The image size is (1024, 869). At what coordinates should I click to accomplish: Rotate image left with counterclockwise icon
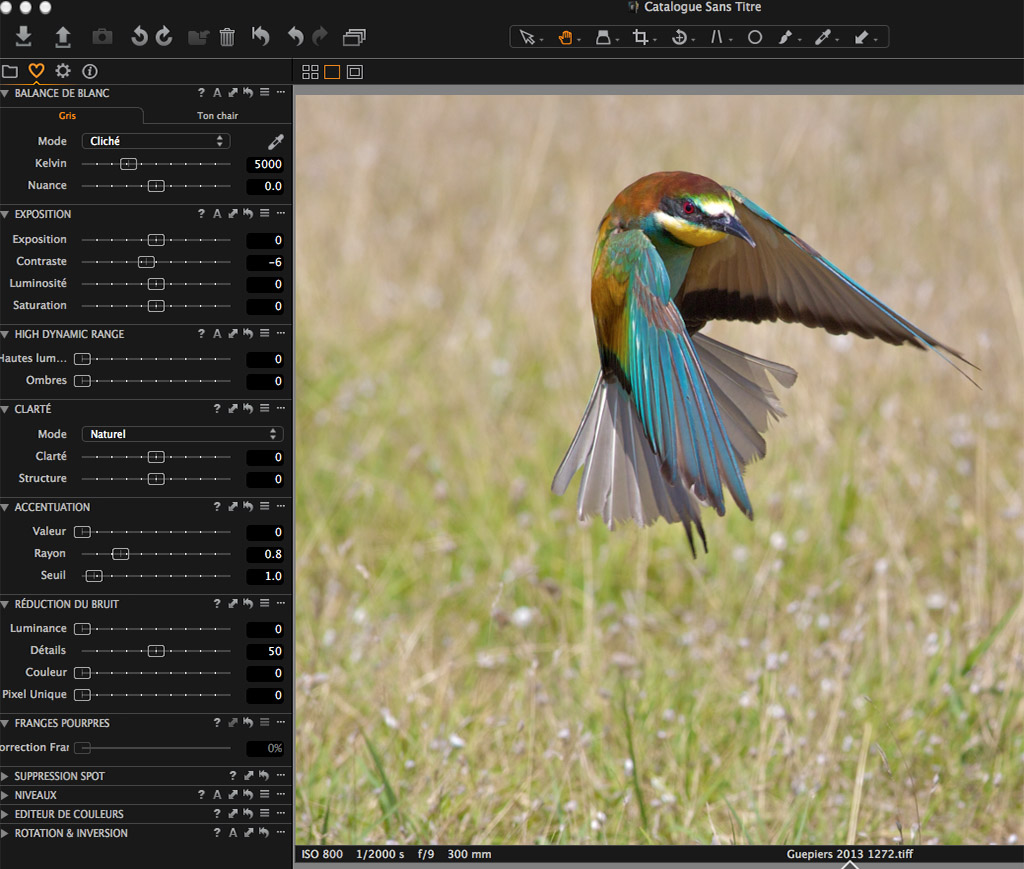pos(139,37)
